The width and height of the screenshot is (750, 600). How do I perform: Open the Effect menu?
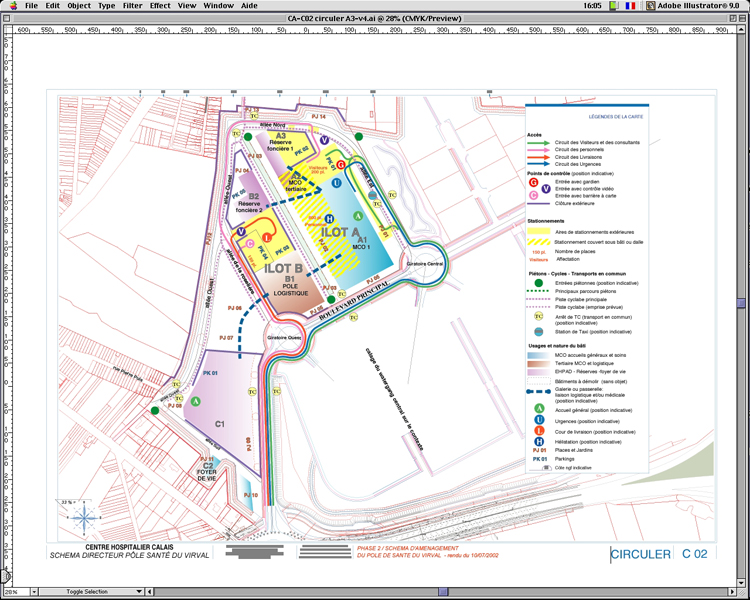point(160,6)
